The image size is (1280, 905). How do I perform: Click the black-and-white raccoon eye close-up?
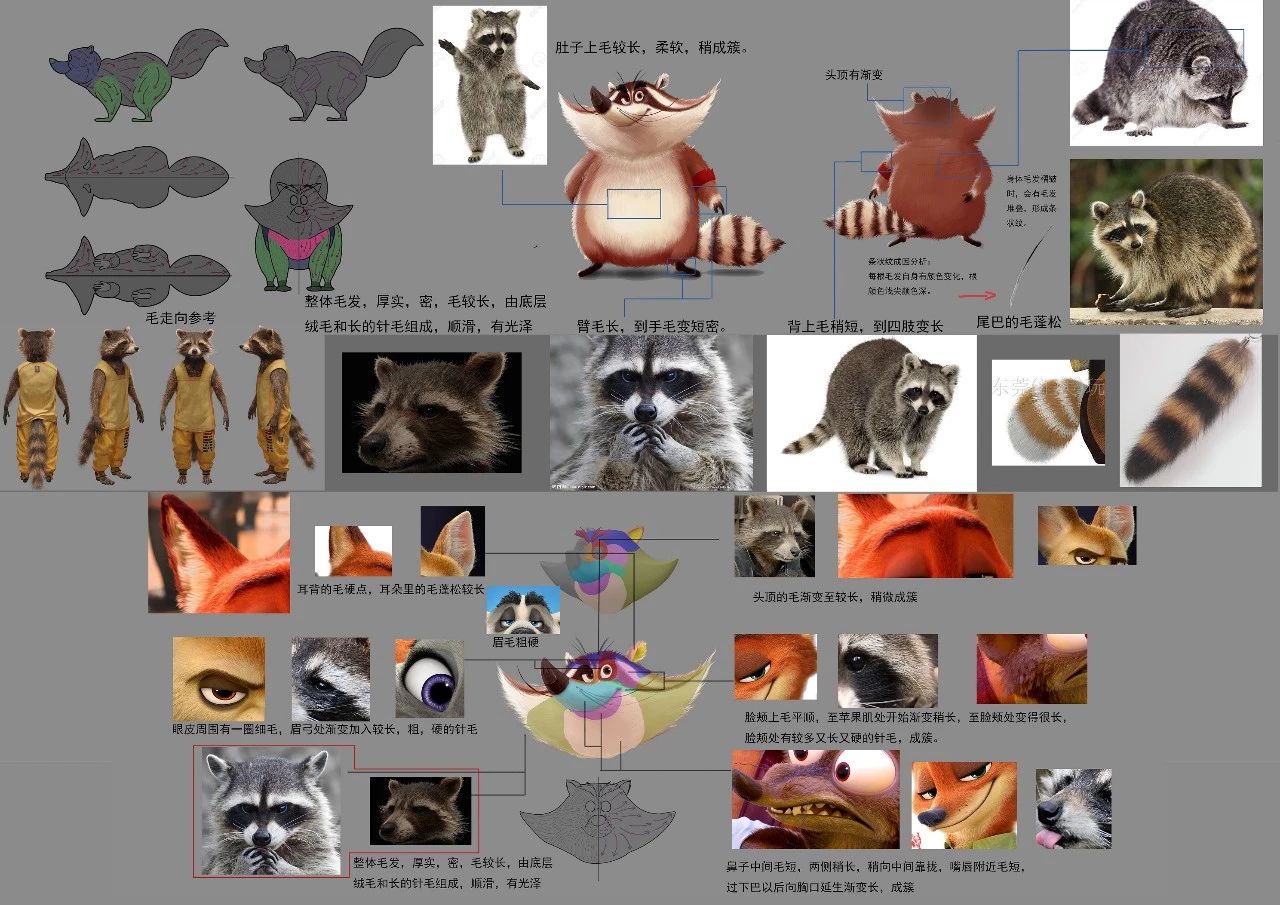[330, 679]
